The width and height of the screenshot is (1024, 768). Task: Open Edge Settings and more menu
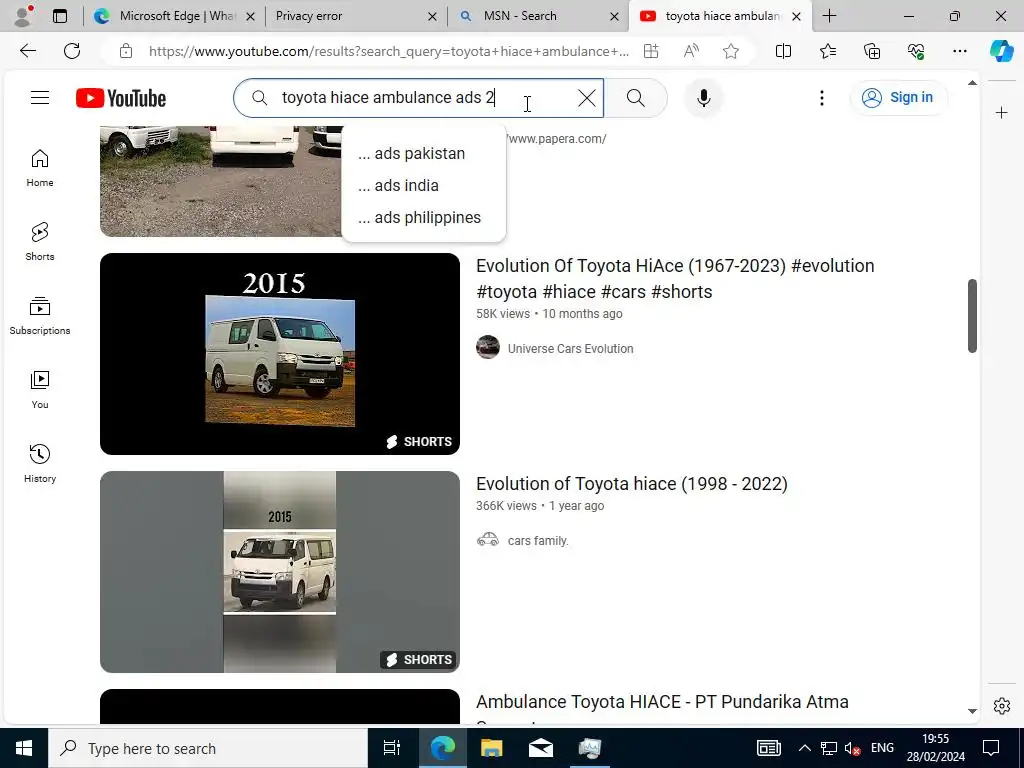959,51
